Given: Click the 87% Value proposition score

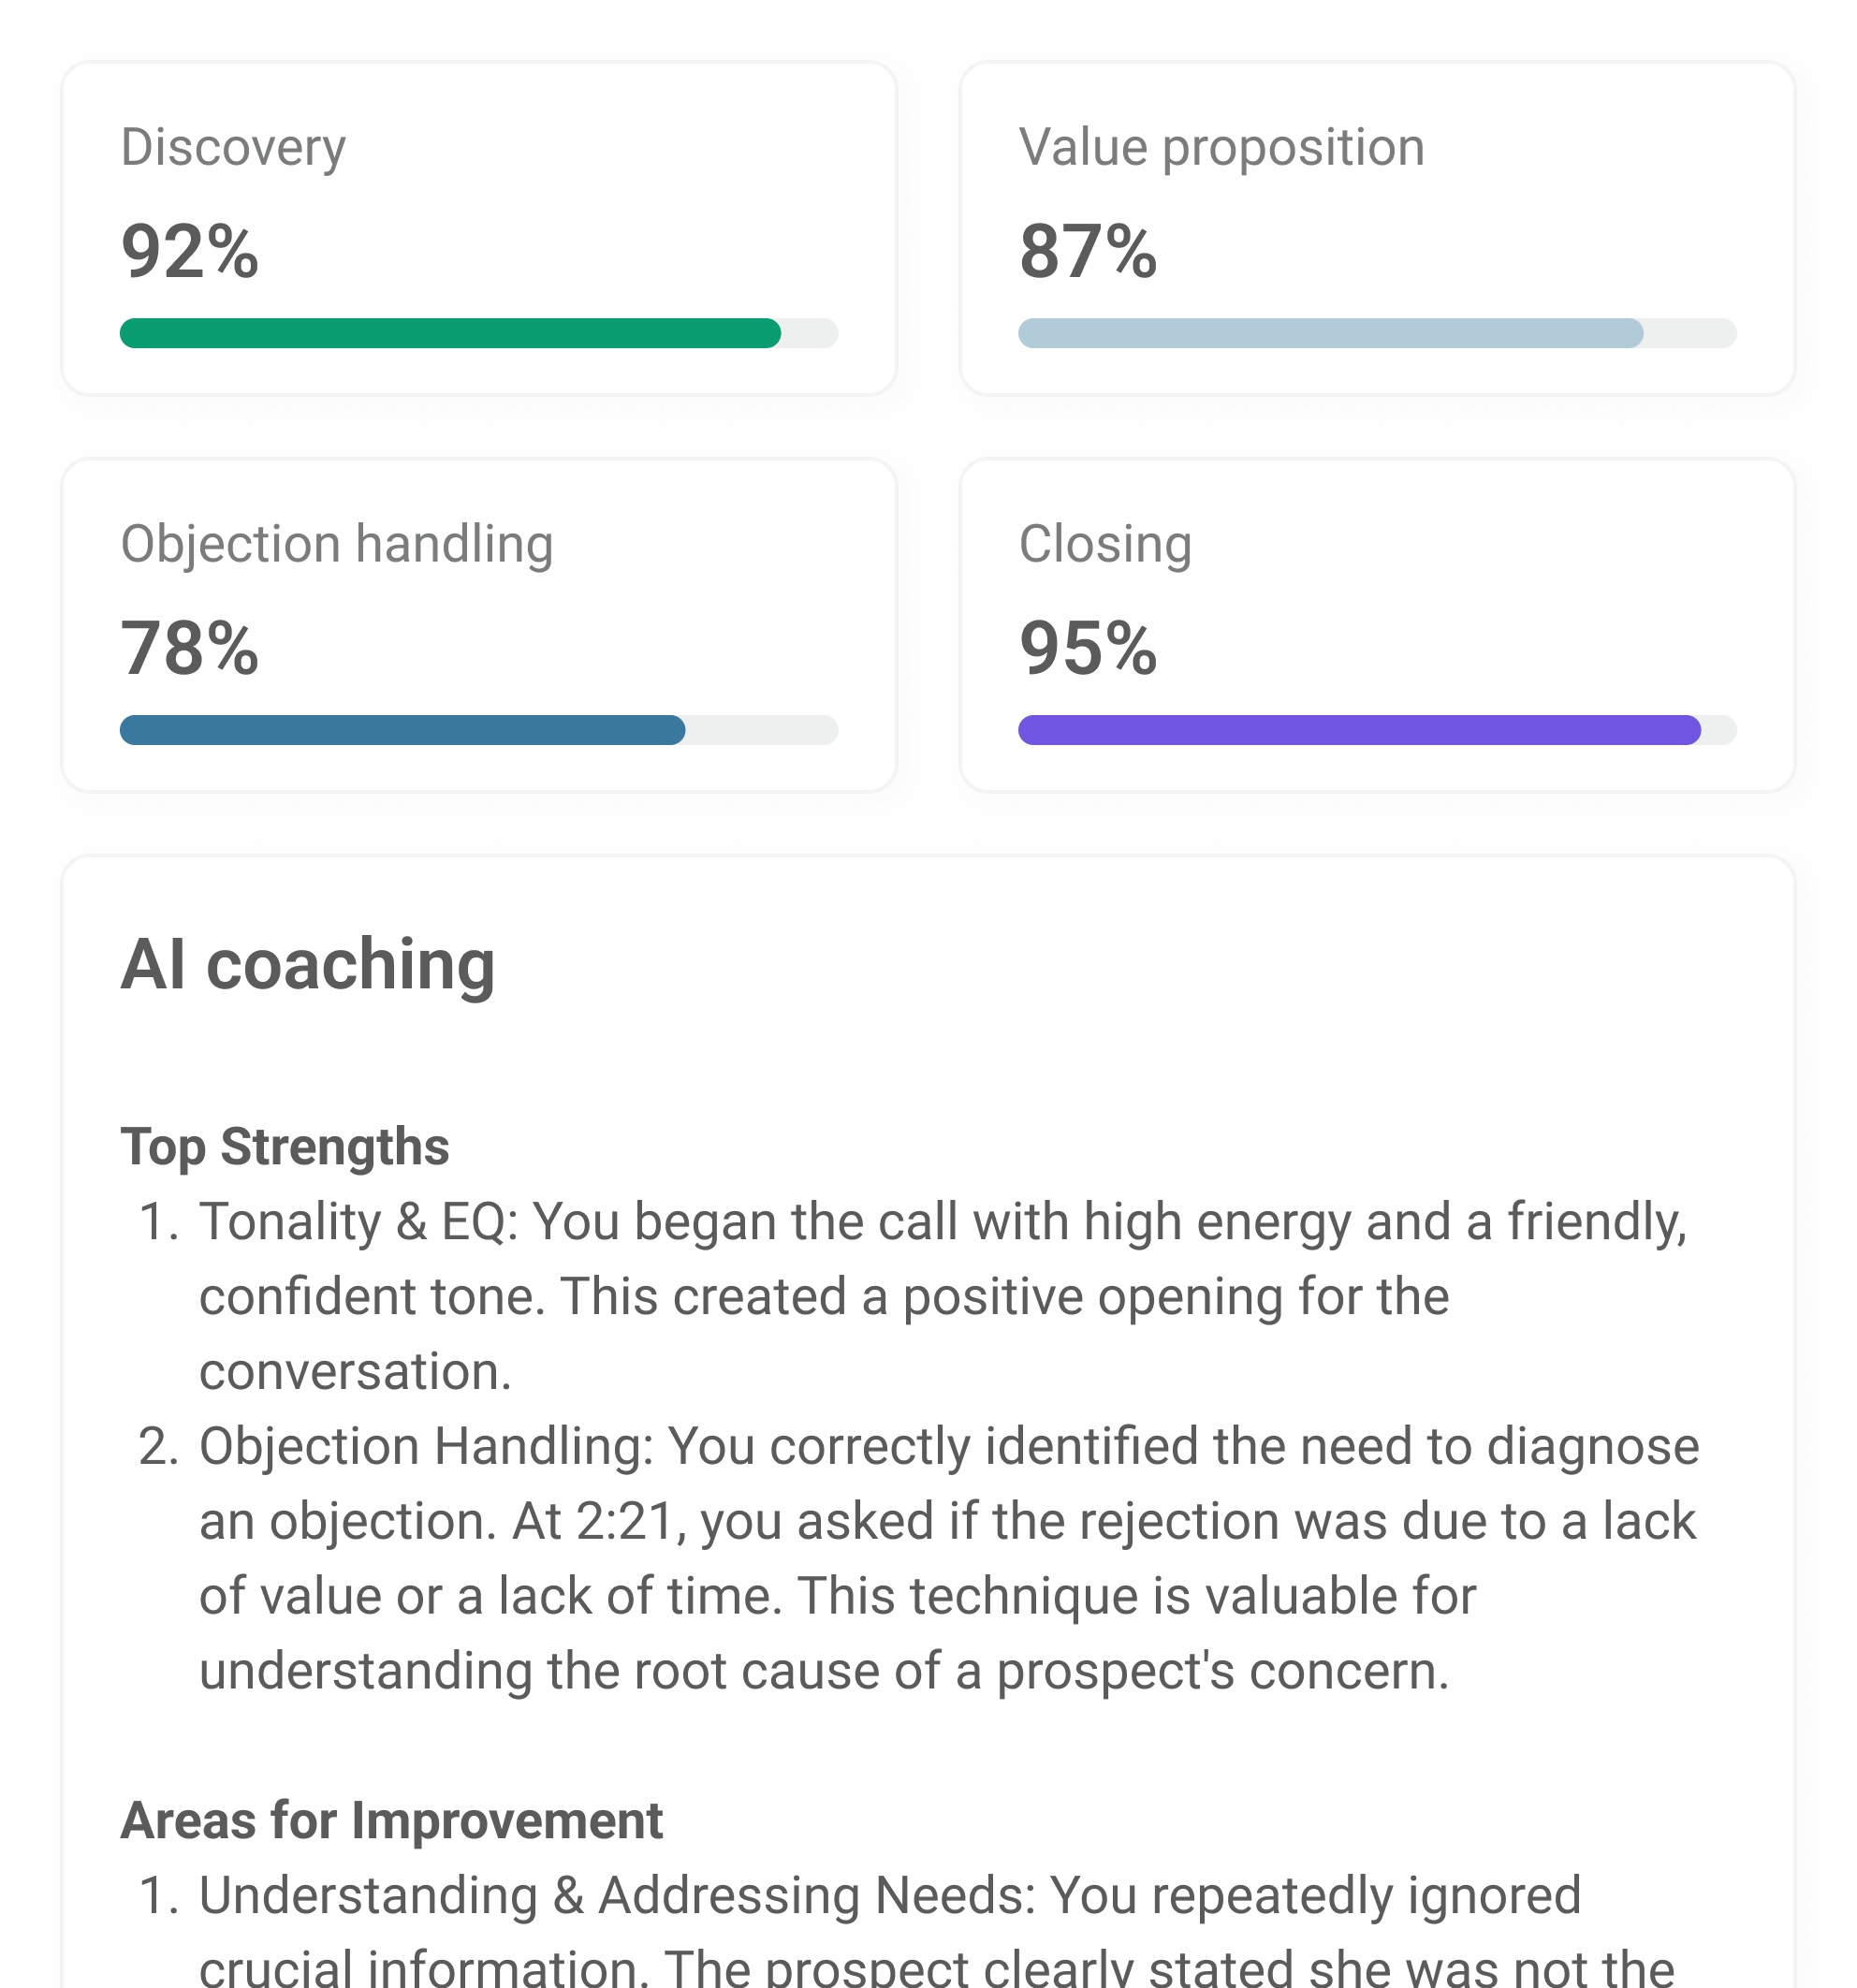Looking at the screenshot, I should coord(1087,251).
